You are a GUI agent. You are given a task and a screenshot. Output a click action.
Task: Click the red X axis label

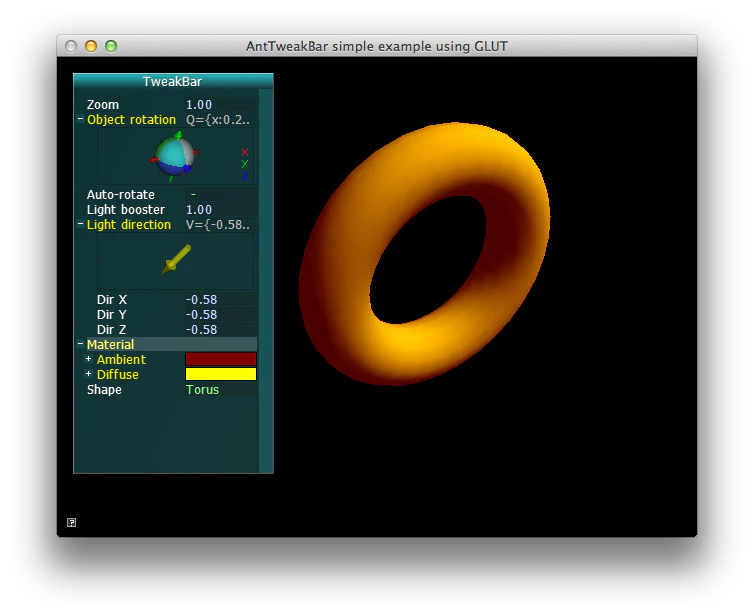click(x=245, y=152)
